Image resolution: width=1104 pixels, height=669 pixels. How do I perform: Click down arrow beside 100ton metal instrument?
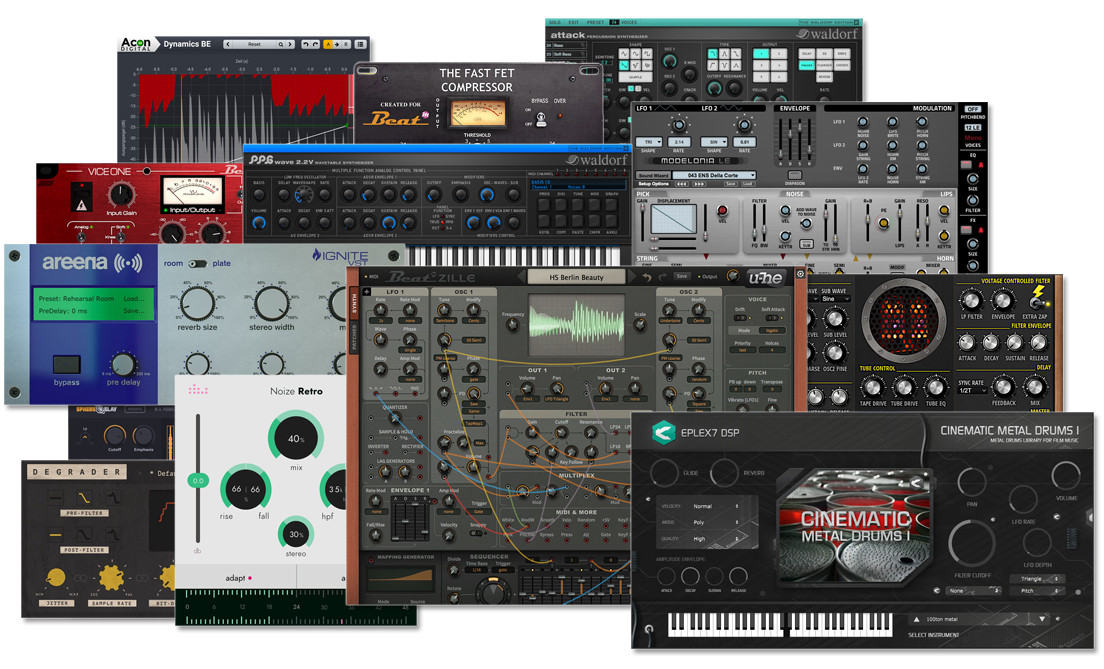pyautogui.click(x=1042, y=619)
